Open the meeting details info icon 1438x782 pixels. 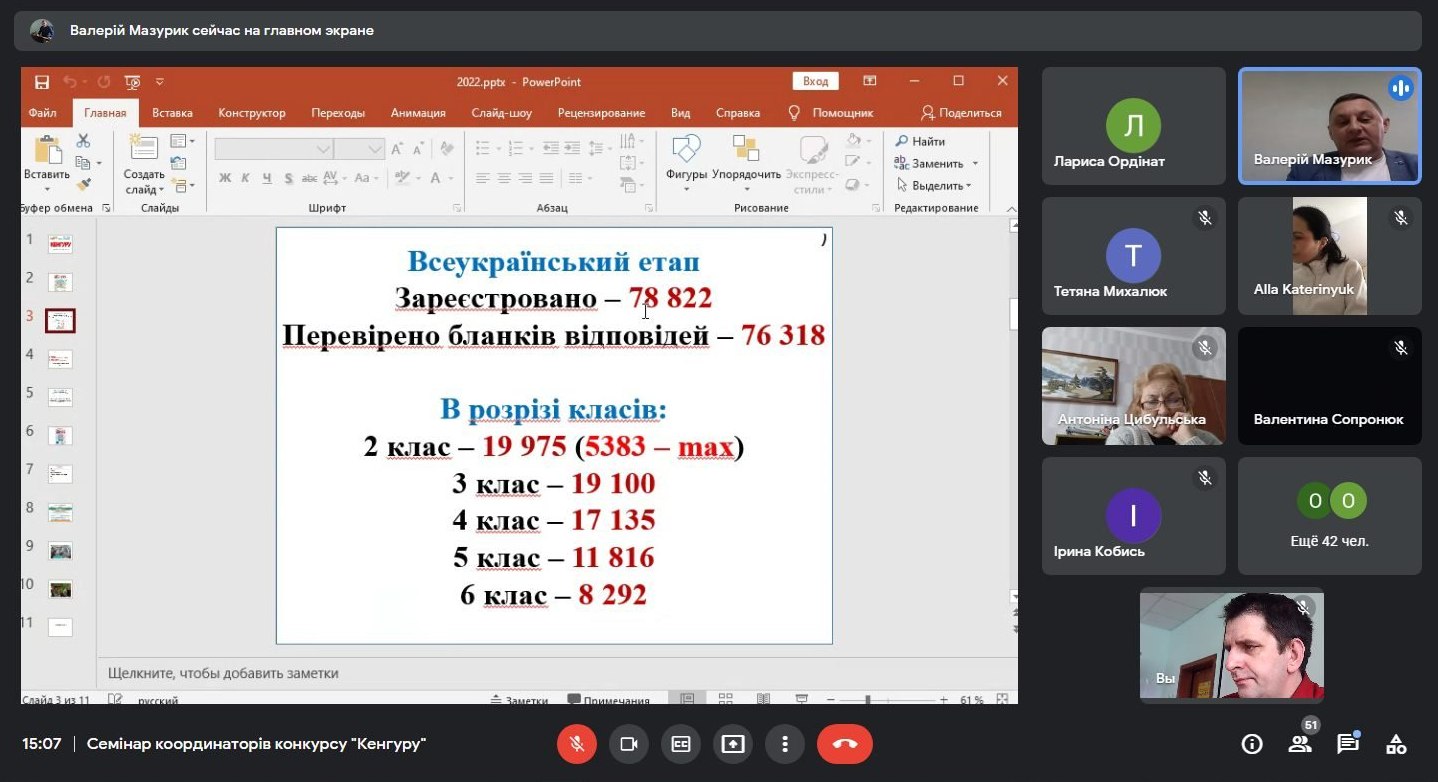pos(1251,744)
